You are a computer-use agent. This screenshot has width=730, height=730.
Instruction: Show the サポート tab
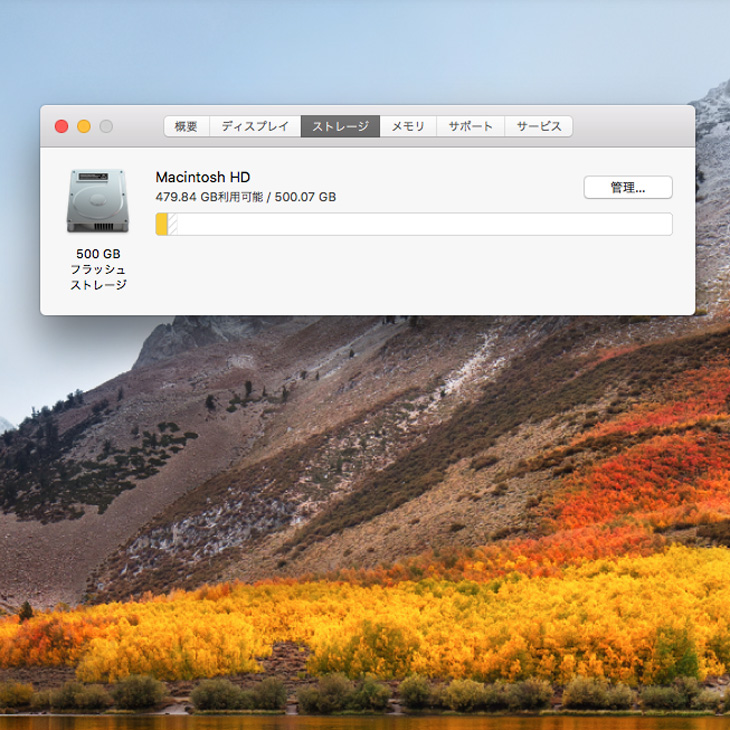pos(470,126)
